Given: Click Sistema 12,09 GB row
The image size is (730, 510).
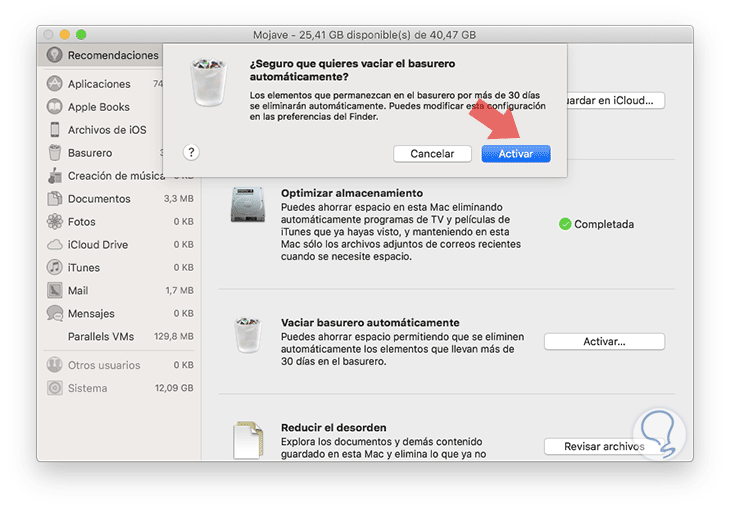Looking at the screenshot, I should 120,388.
